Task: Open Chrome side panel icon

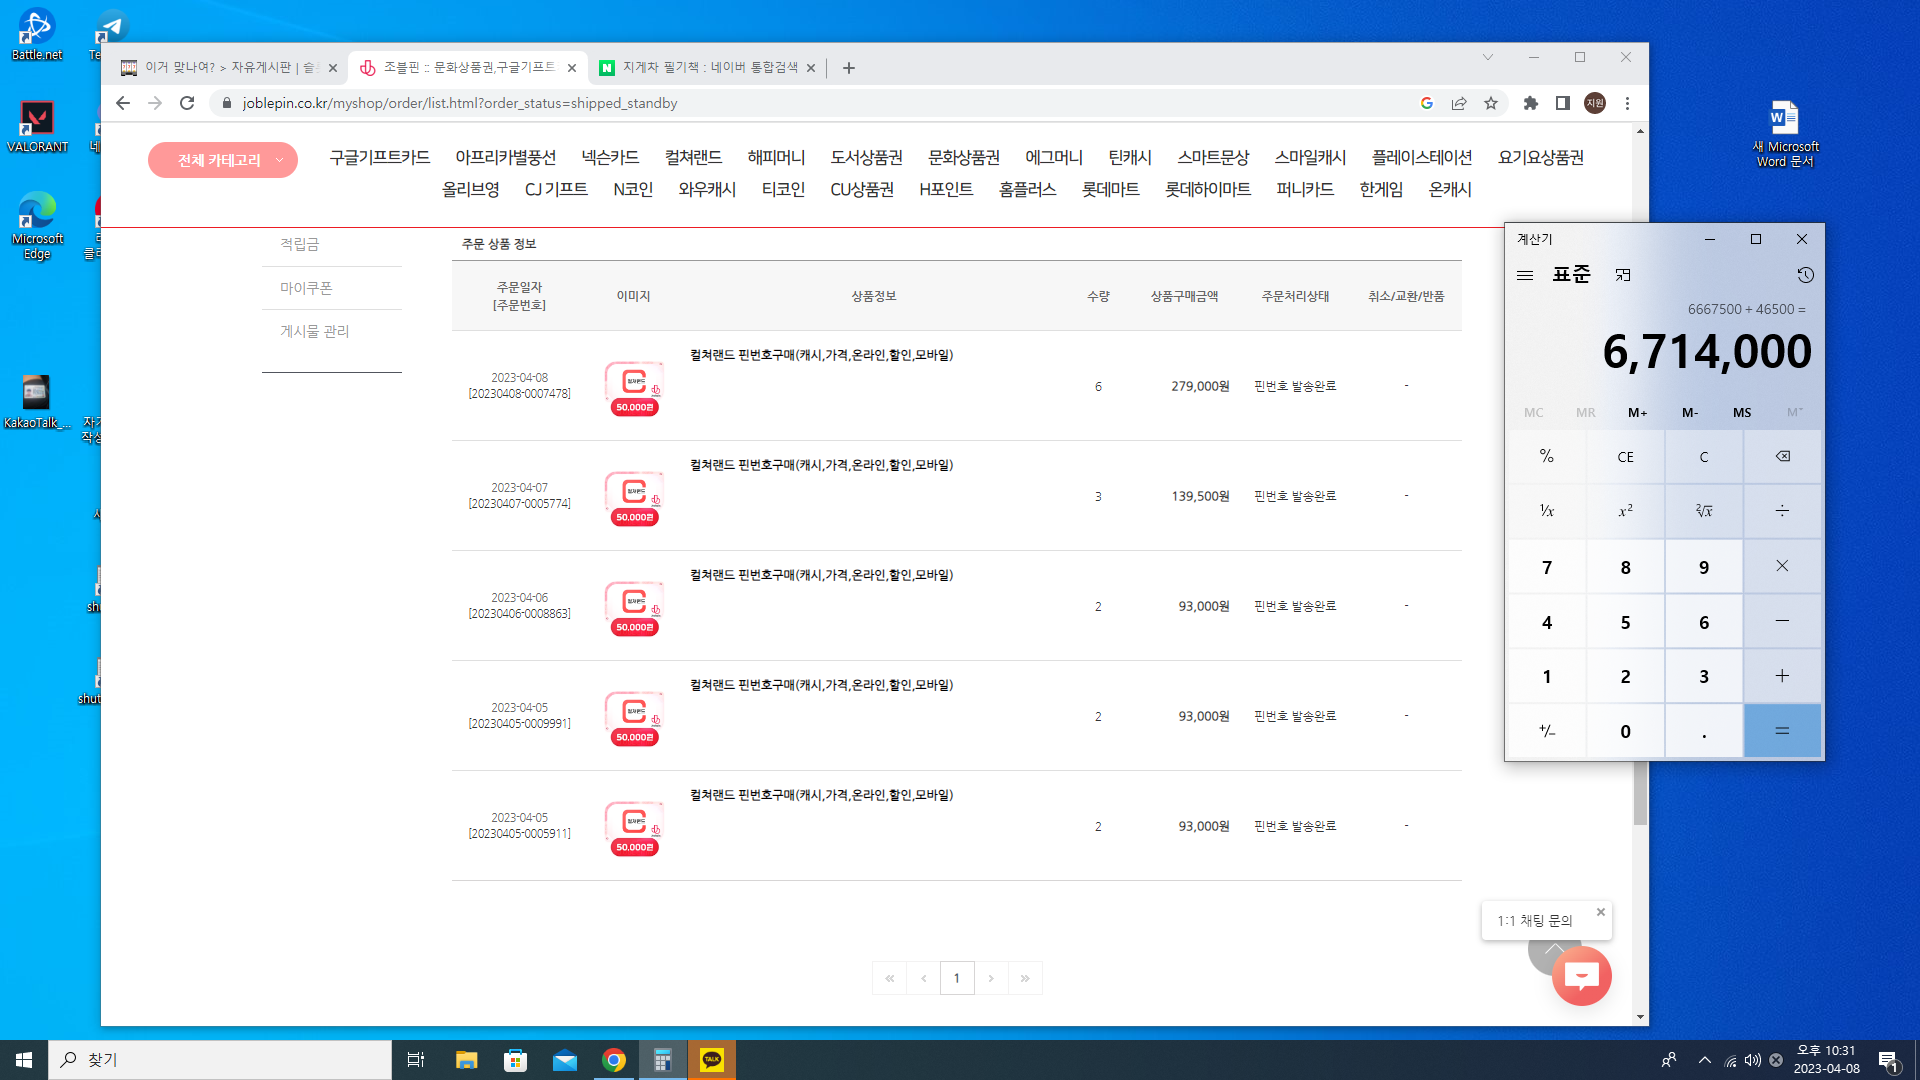Action: click(x=1563, y=103)
